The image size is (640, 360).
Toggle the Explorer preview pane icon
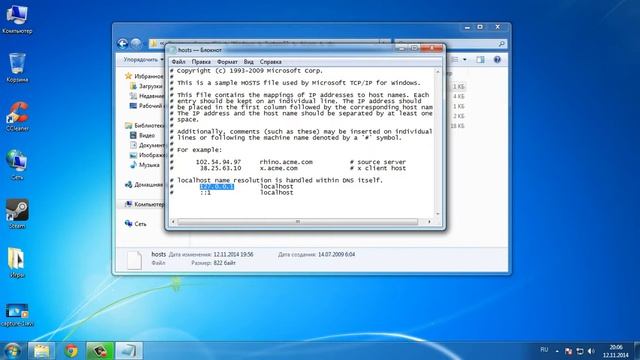click(x=480, y=60)
